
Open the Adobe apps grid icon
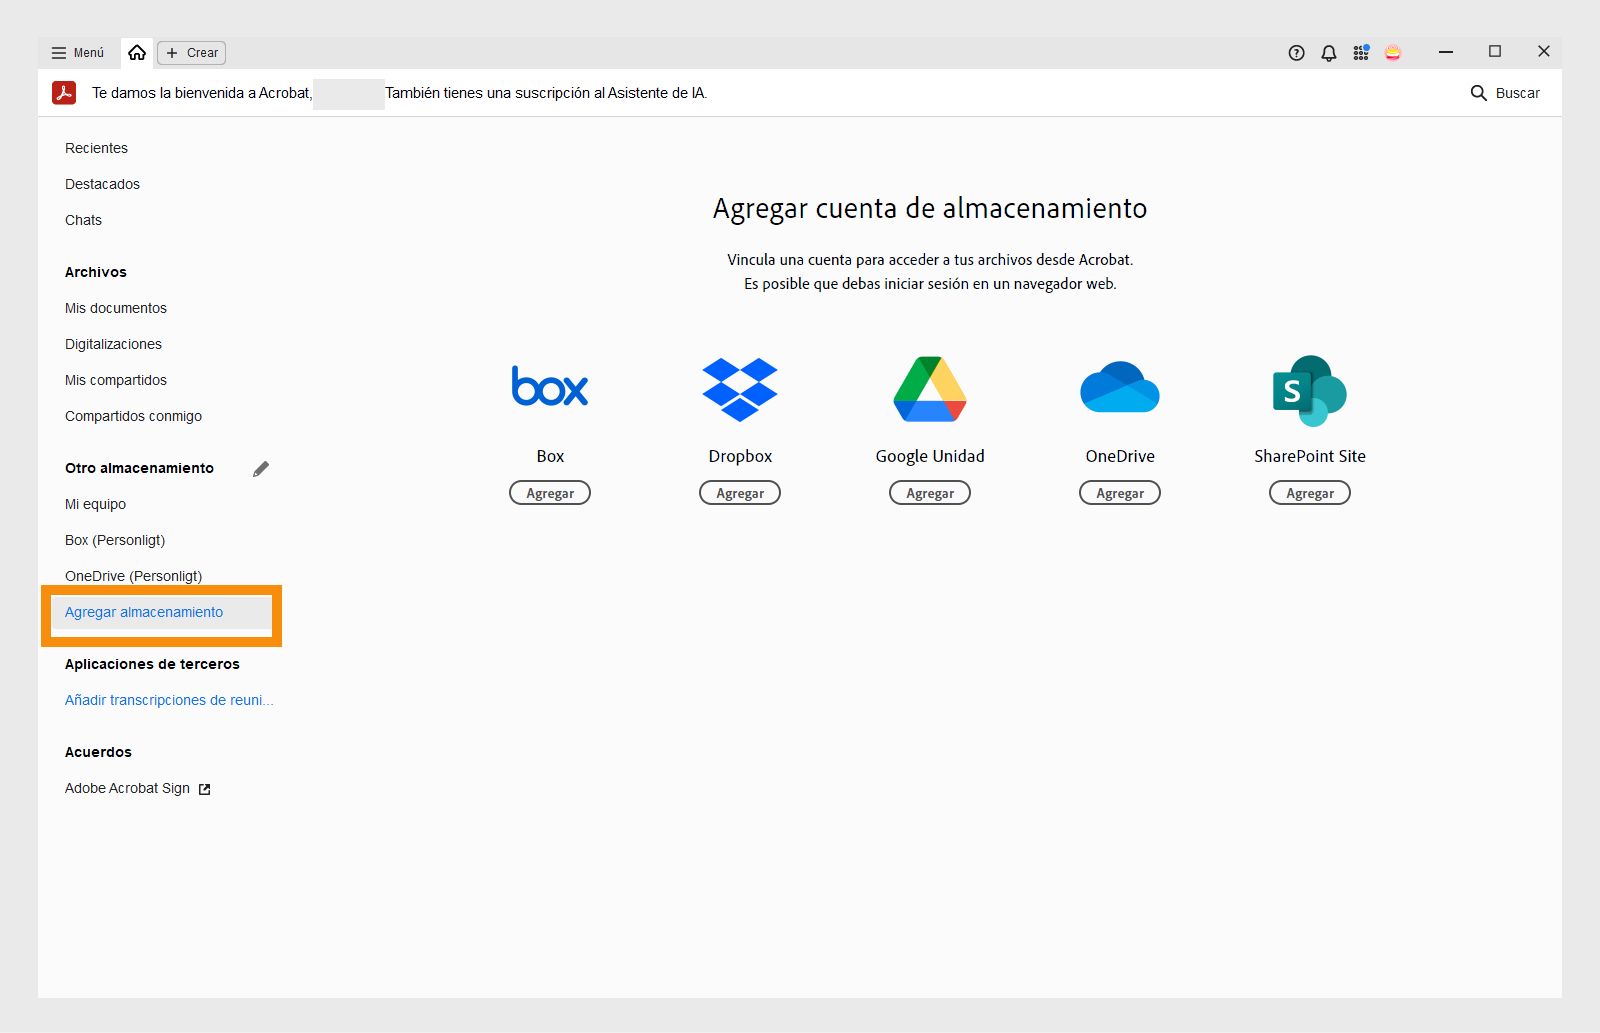click(1361, 52)
